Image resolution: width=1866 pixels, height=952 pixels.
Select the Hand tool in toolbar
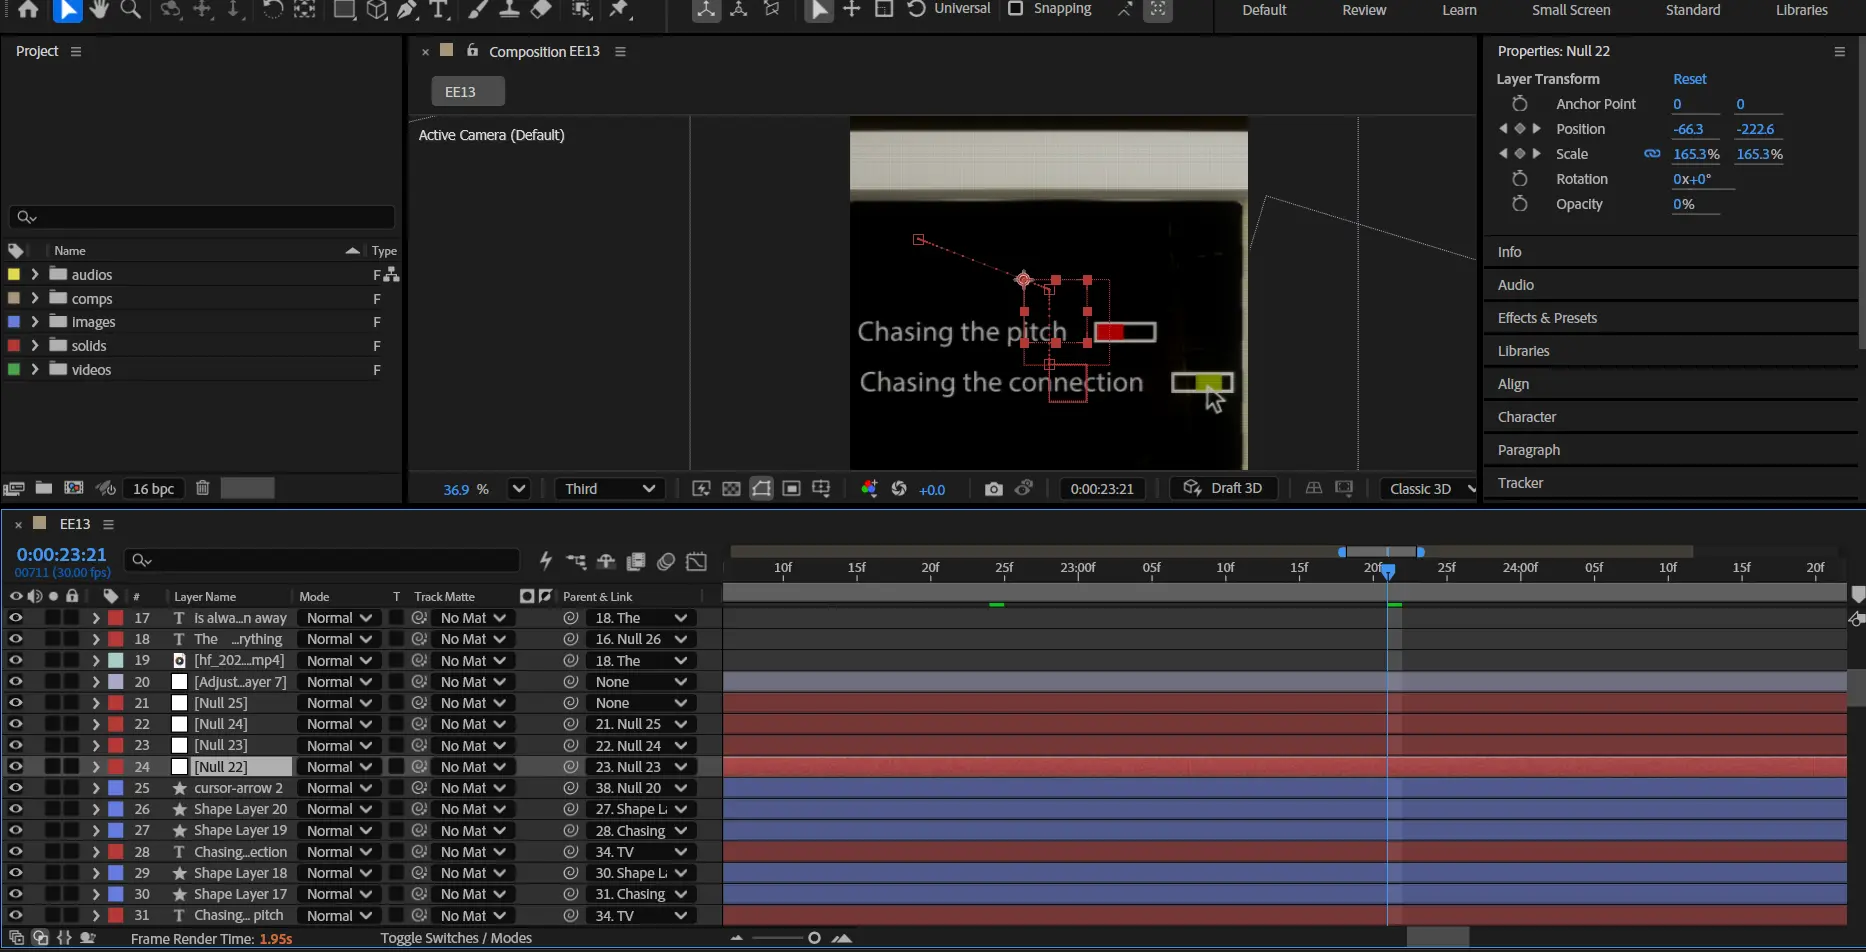point(99,10)
